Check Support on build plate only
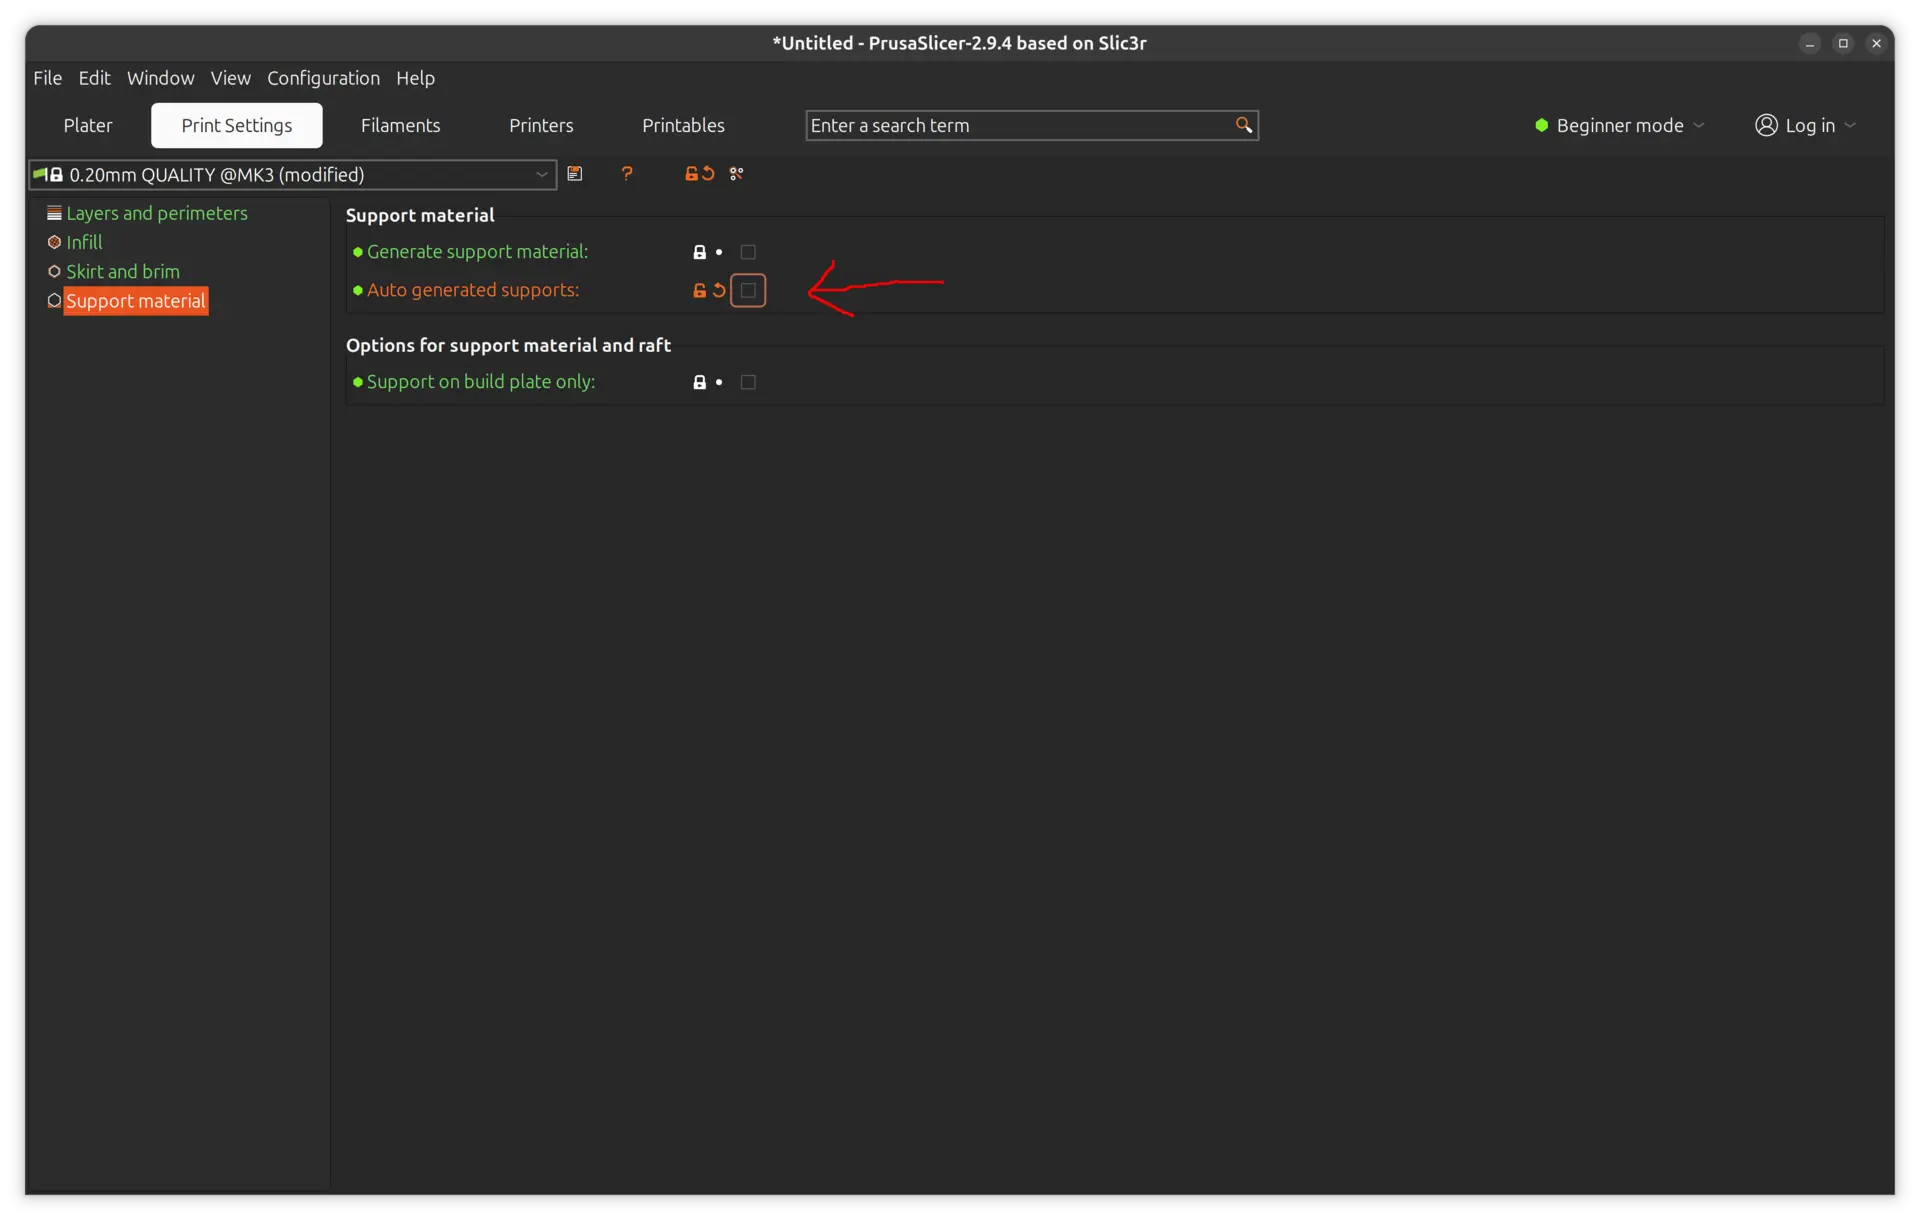This screenshot has height=1220, width=1920. 748,382
